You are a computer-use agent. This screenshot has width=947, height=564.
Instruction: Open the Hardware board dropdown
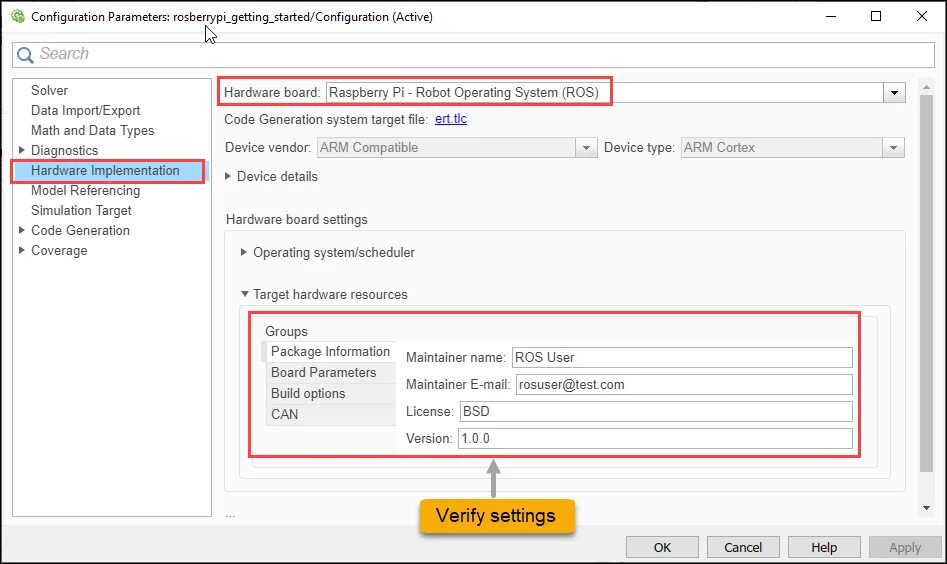tap(894, 93)
